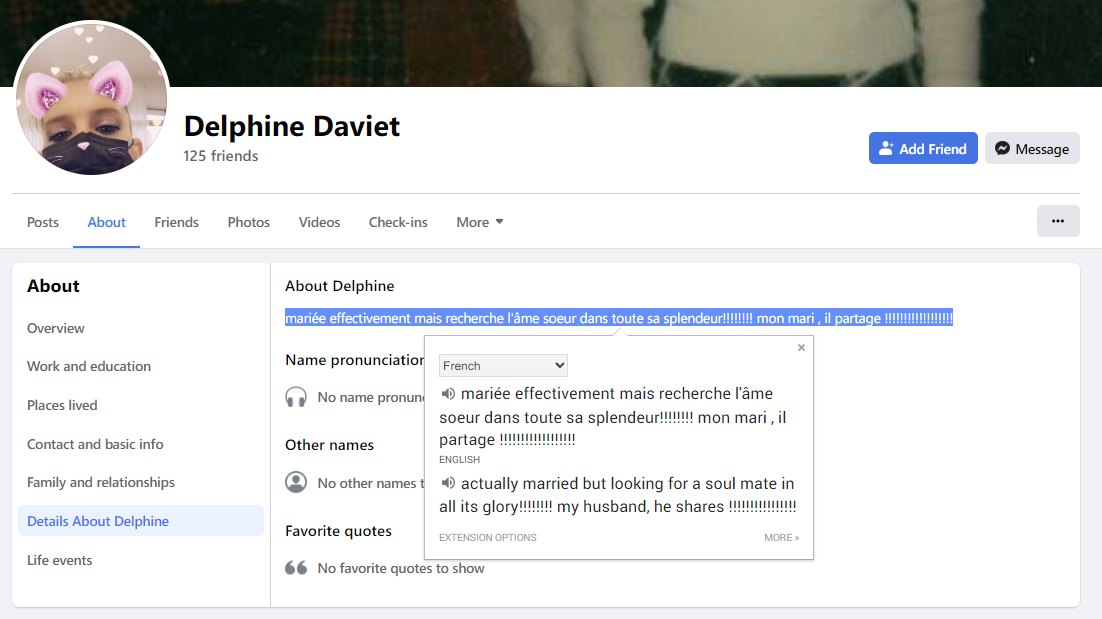Open Extension Options link
The height and width of the screenshot is (619, 1102).
click(x=488, y=537)
